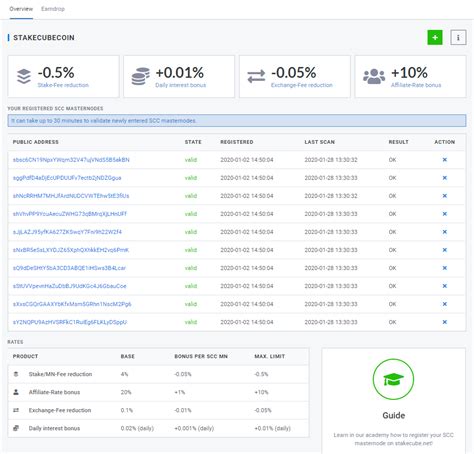Add a new SCC masternode with green plus
The height and width of the screenshot is (454, 474).
(435, 37)
